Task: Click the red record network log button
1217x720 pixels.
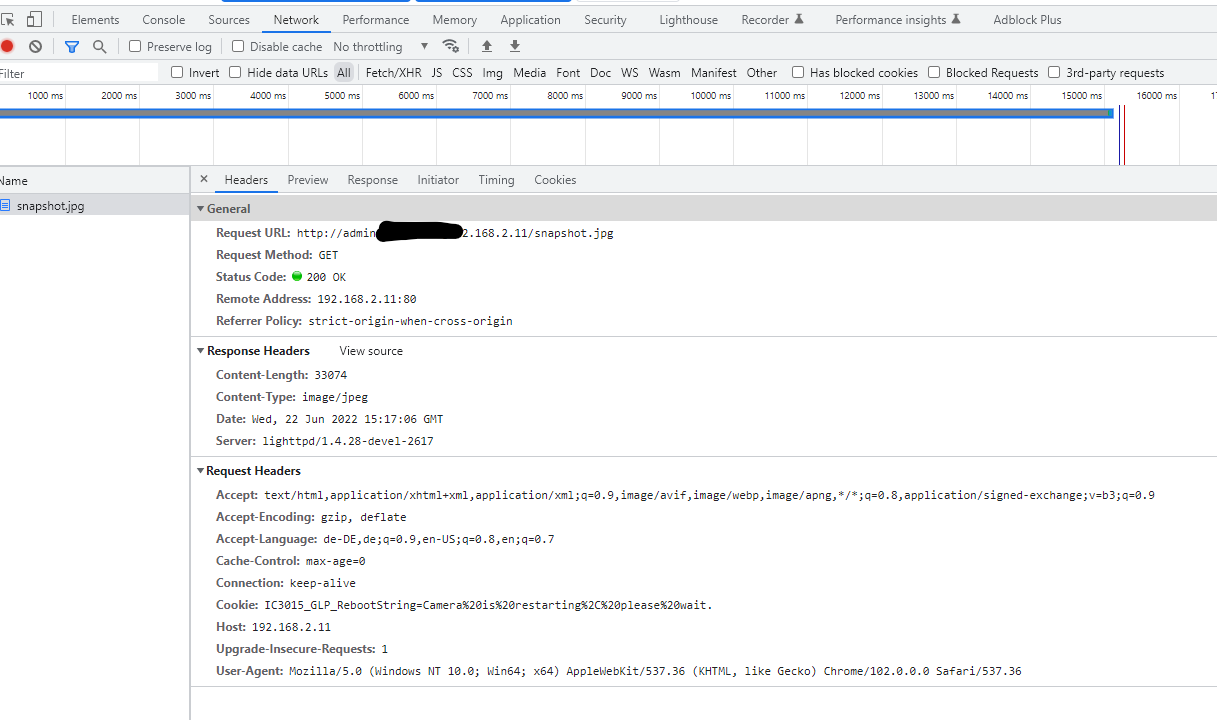Action: [7, 46]
